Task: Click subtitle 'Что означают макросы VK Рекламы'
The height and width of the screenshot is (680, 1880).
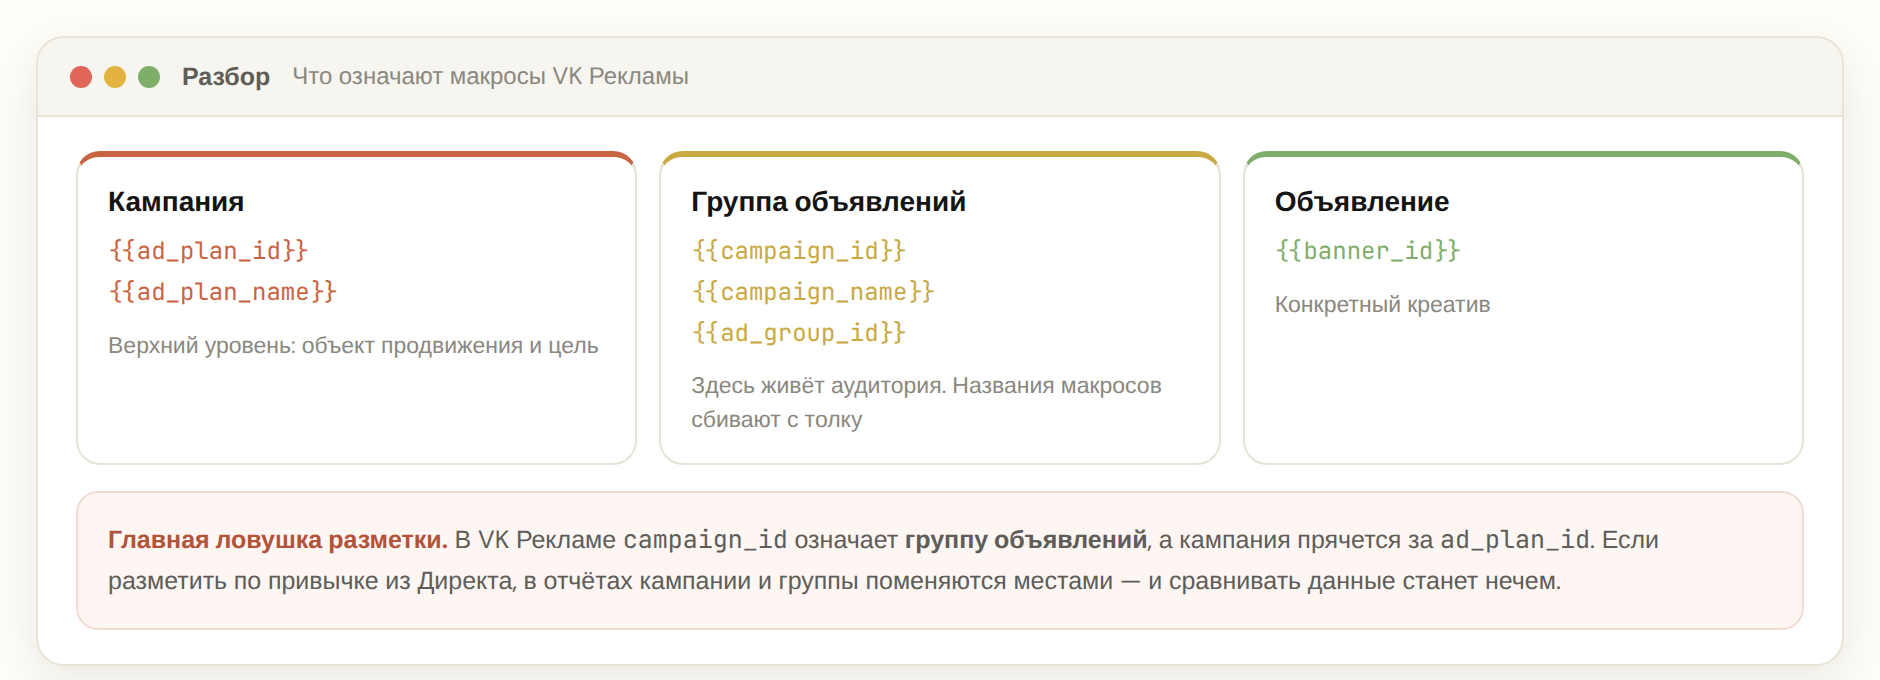Action: 490,77
